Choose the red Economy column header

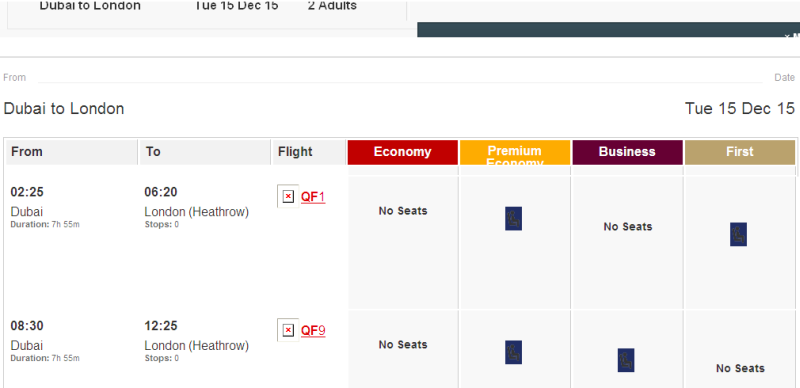403,152
